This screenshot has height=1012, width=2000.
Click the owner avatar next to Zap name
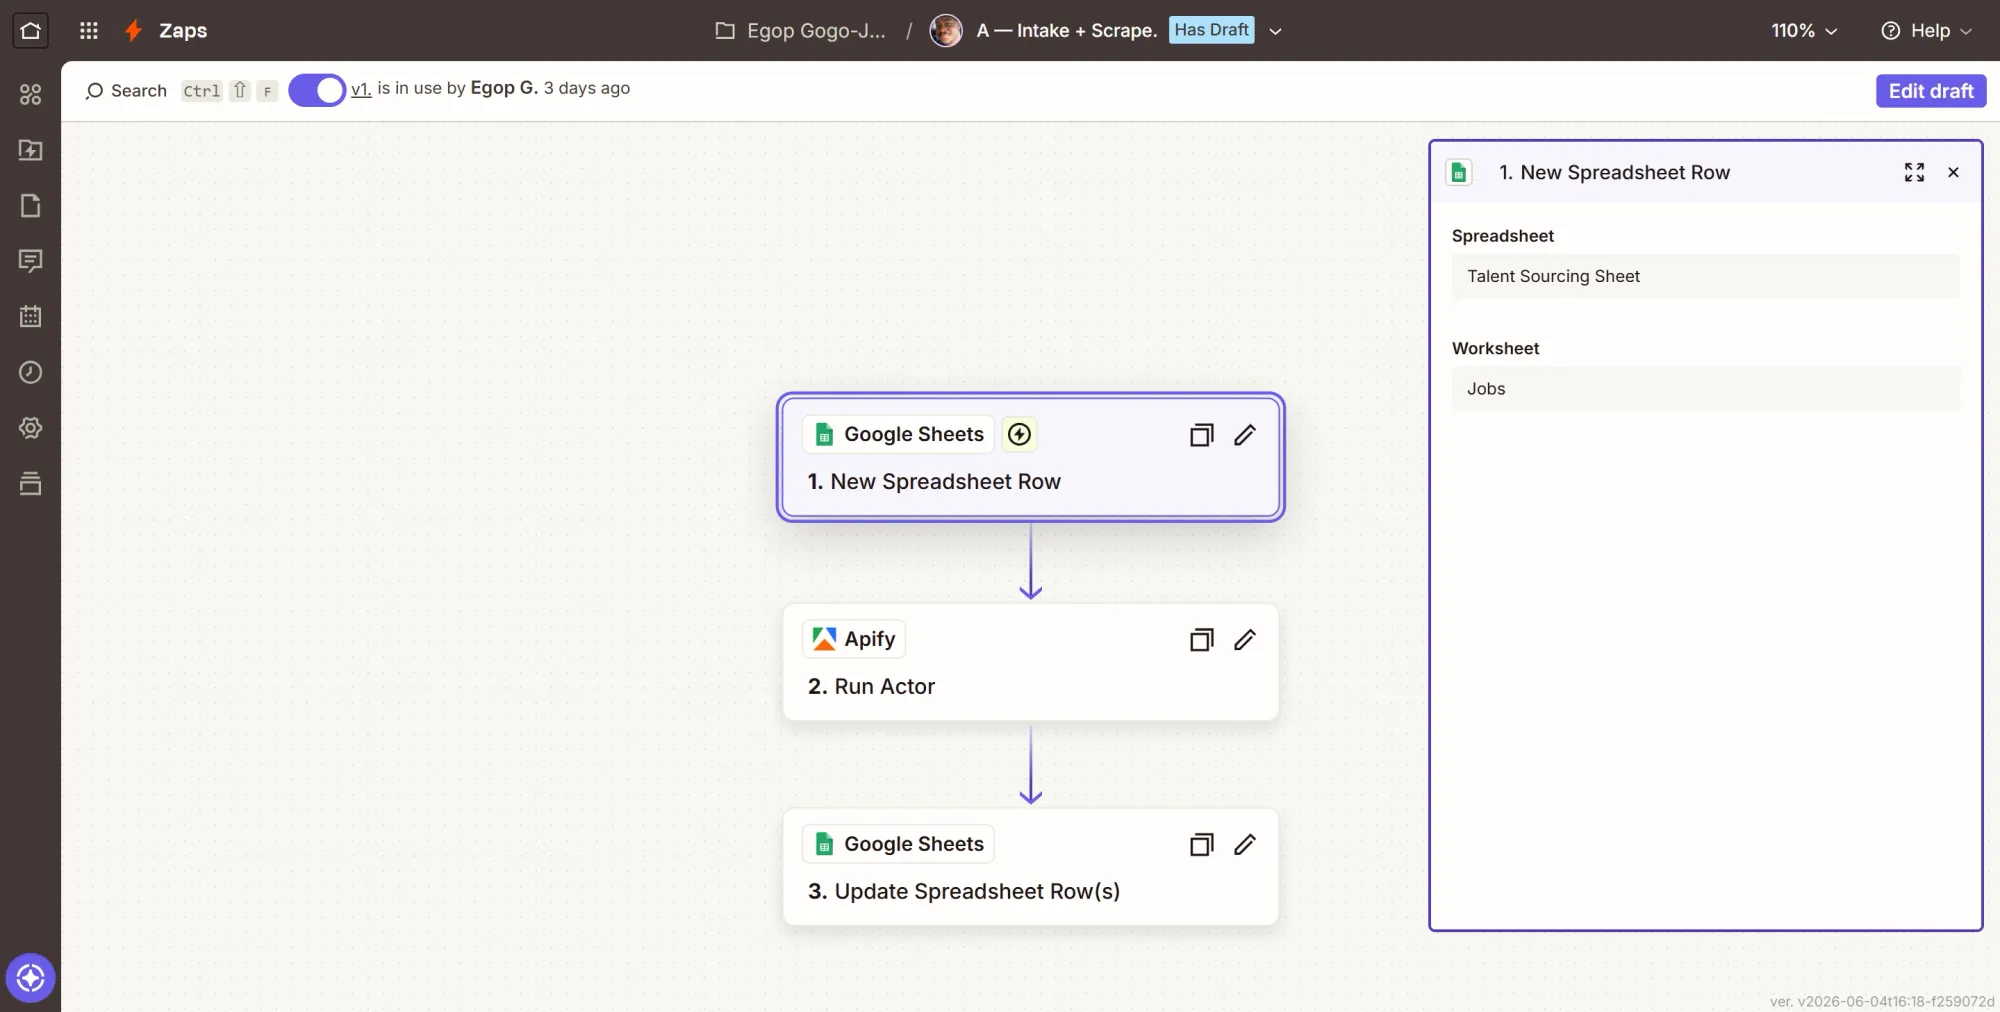click(945, 30)
